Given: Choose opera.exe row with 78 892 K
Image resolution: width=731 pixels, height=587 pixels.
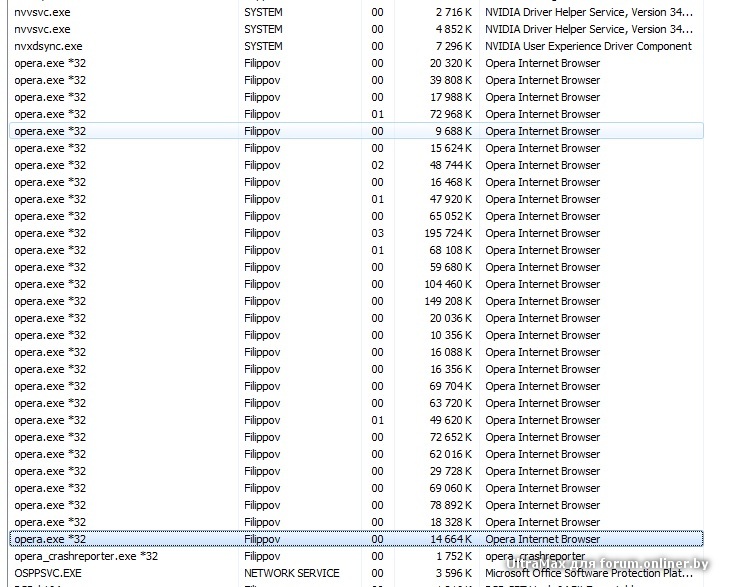Looking at the screenshot, I should tap(356, 505).
